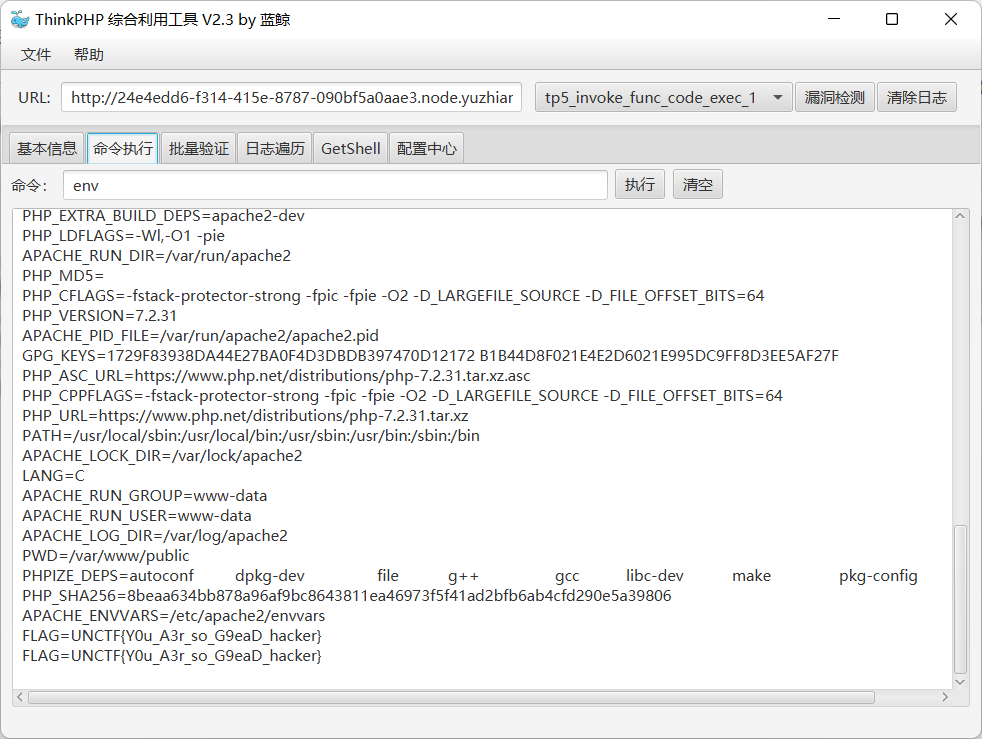The height and width of the screenshot is (739, 982).
Task: Click the APACHE_PID_FILE line
Action: coord(200,336)
